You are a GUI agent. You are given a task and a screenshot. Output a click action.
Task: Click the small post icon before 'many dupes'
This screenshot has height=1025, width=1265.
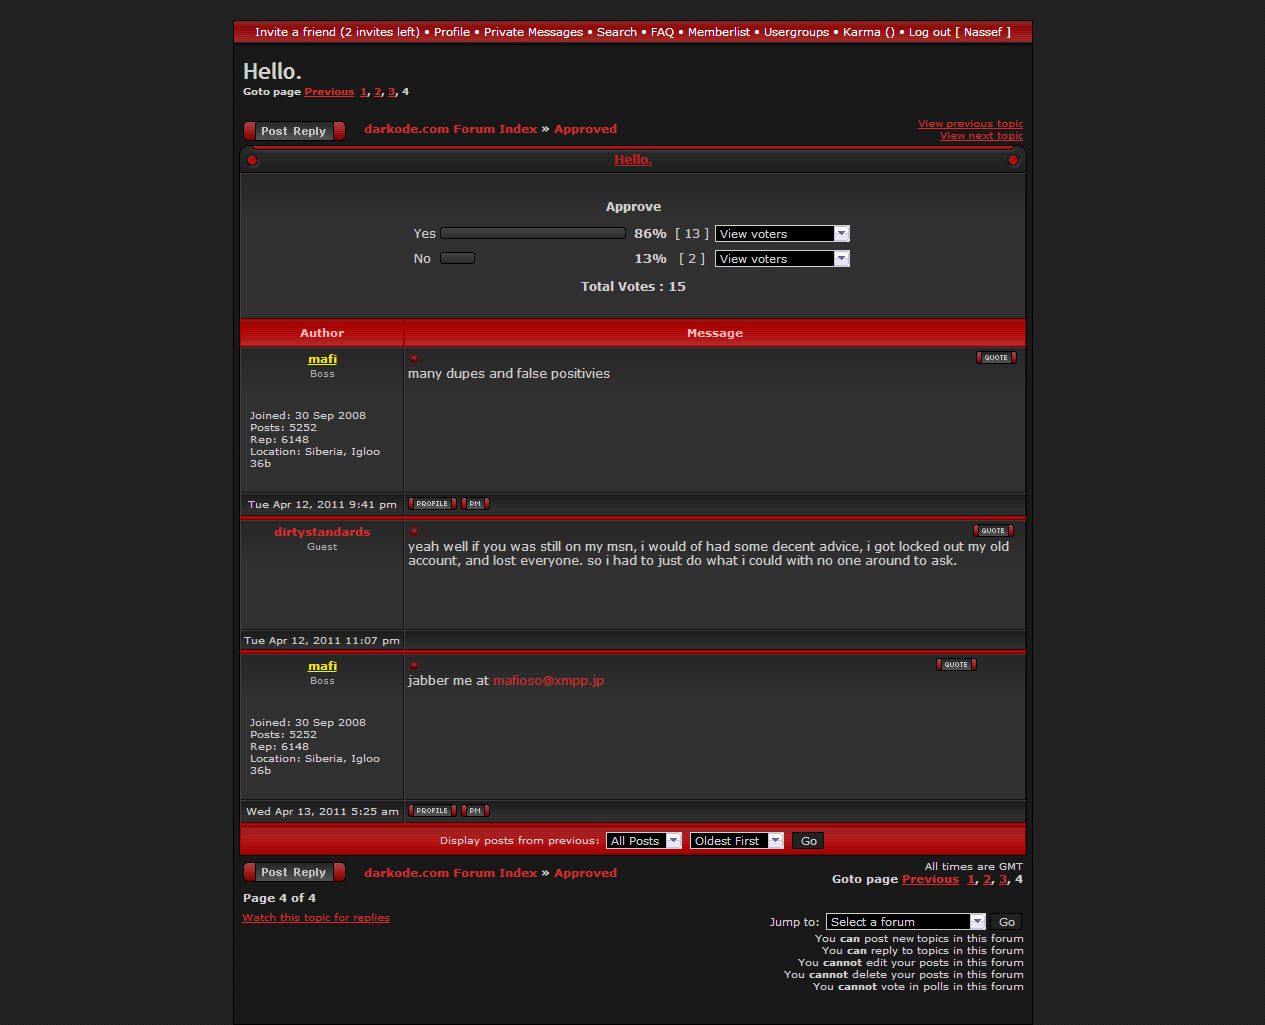coord(413,358)
